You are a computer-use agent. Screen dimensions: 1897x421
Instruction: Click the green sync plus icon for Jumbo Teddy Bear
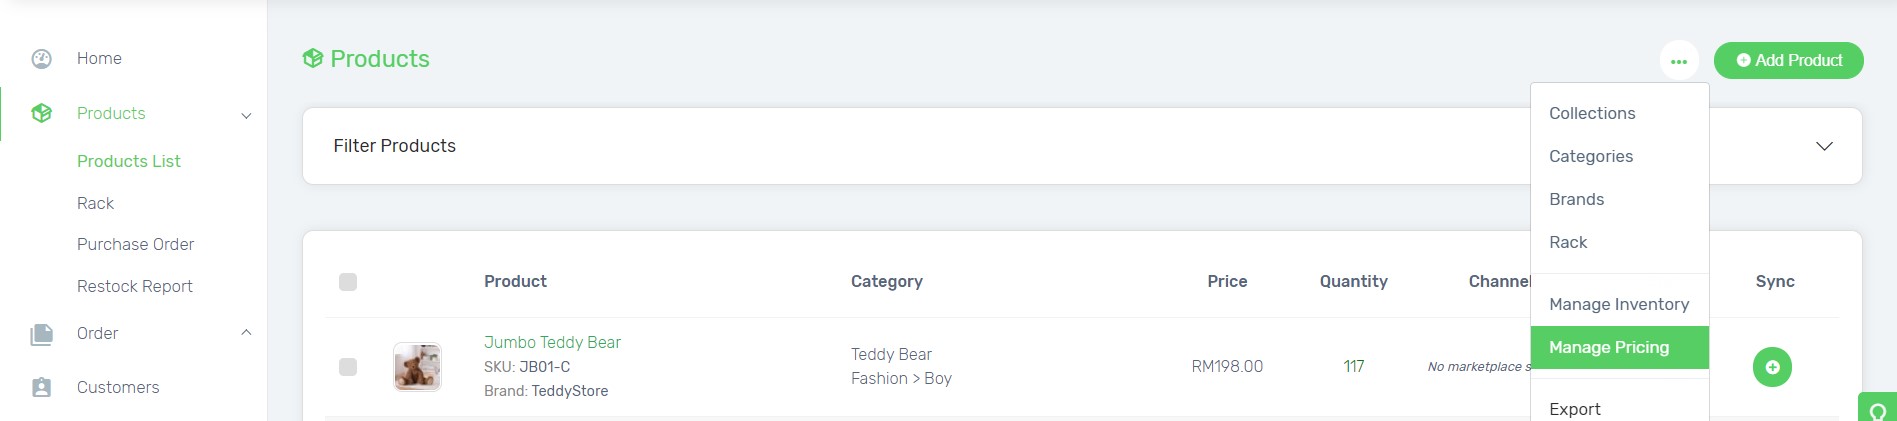[x=1772, y=367]
